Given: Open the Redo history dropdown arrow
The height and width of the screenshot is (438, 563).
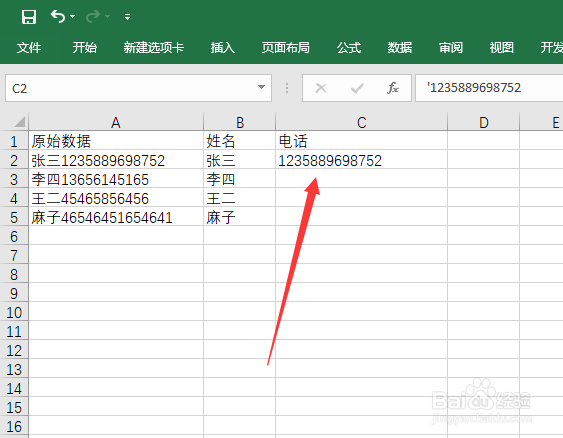Looking at the screenshot, I should (108, 17).
